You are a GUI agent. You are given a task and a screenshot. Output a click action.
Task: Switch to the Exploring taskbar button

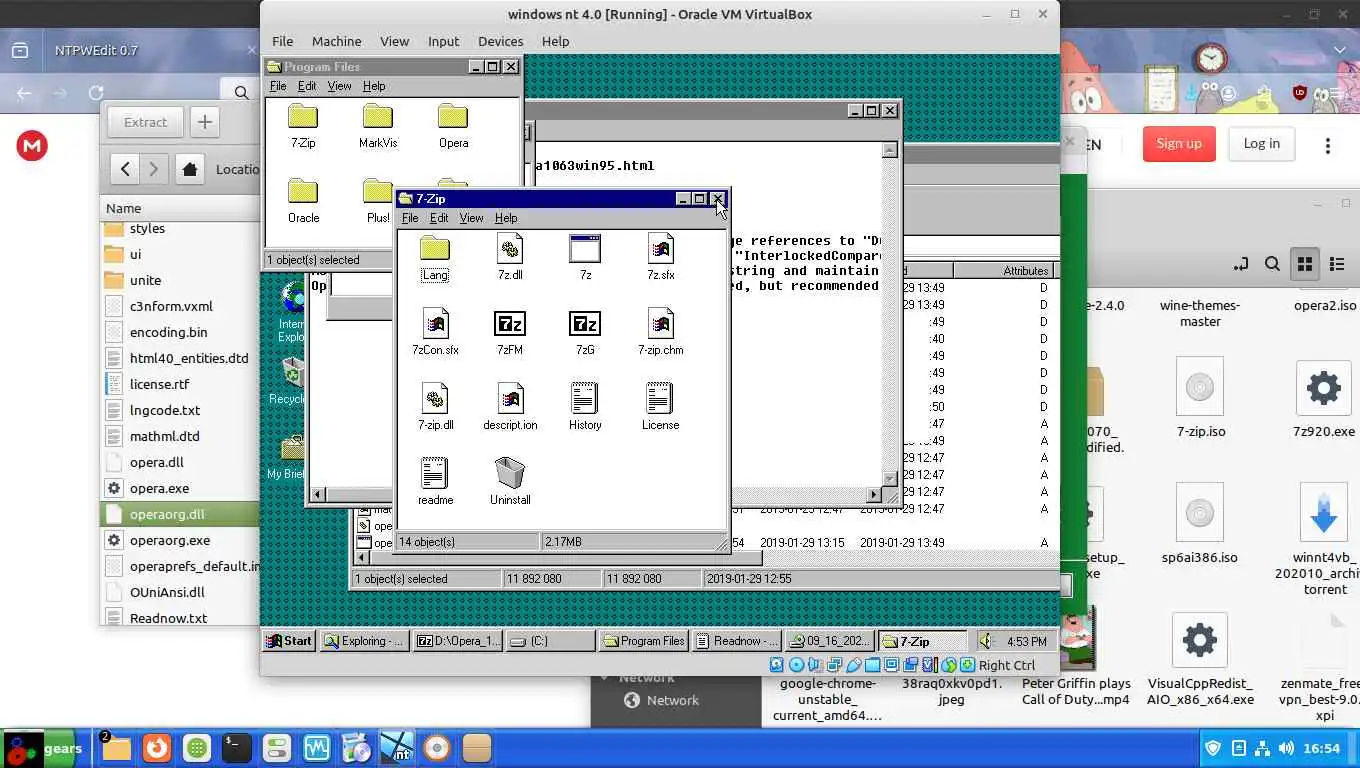365,641
